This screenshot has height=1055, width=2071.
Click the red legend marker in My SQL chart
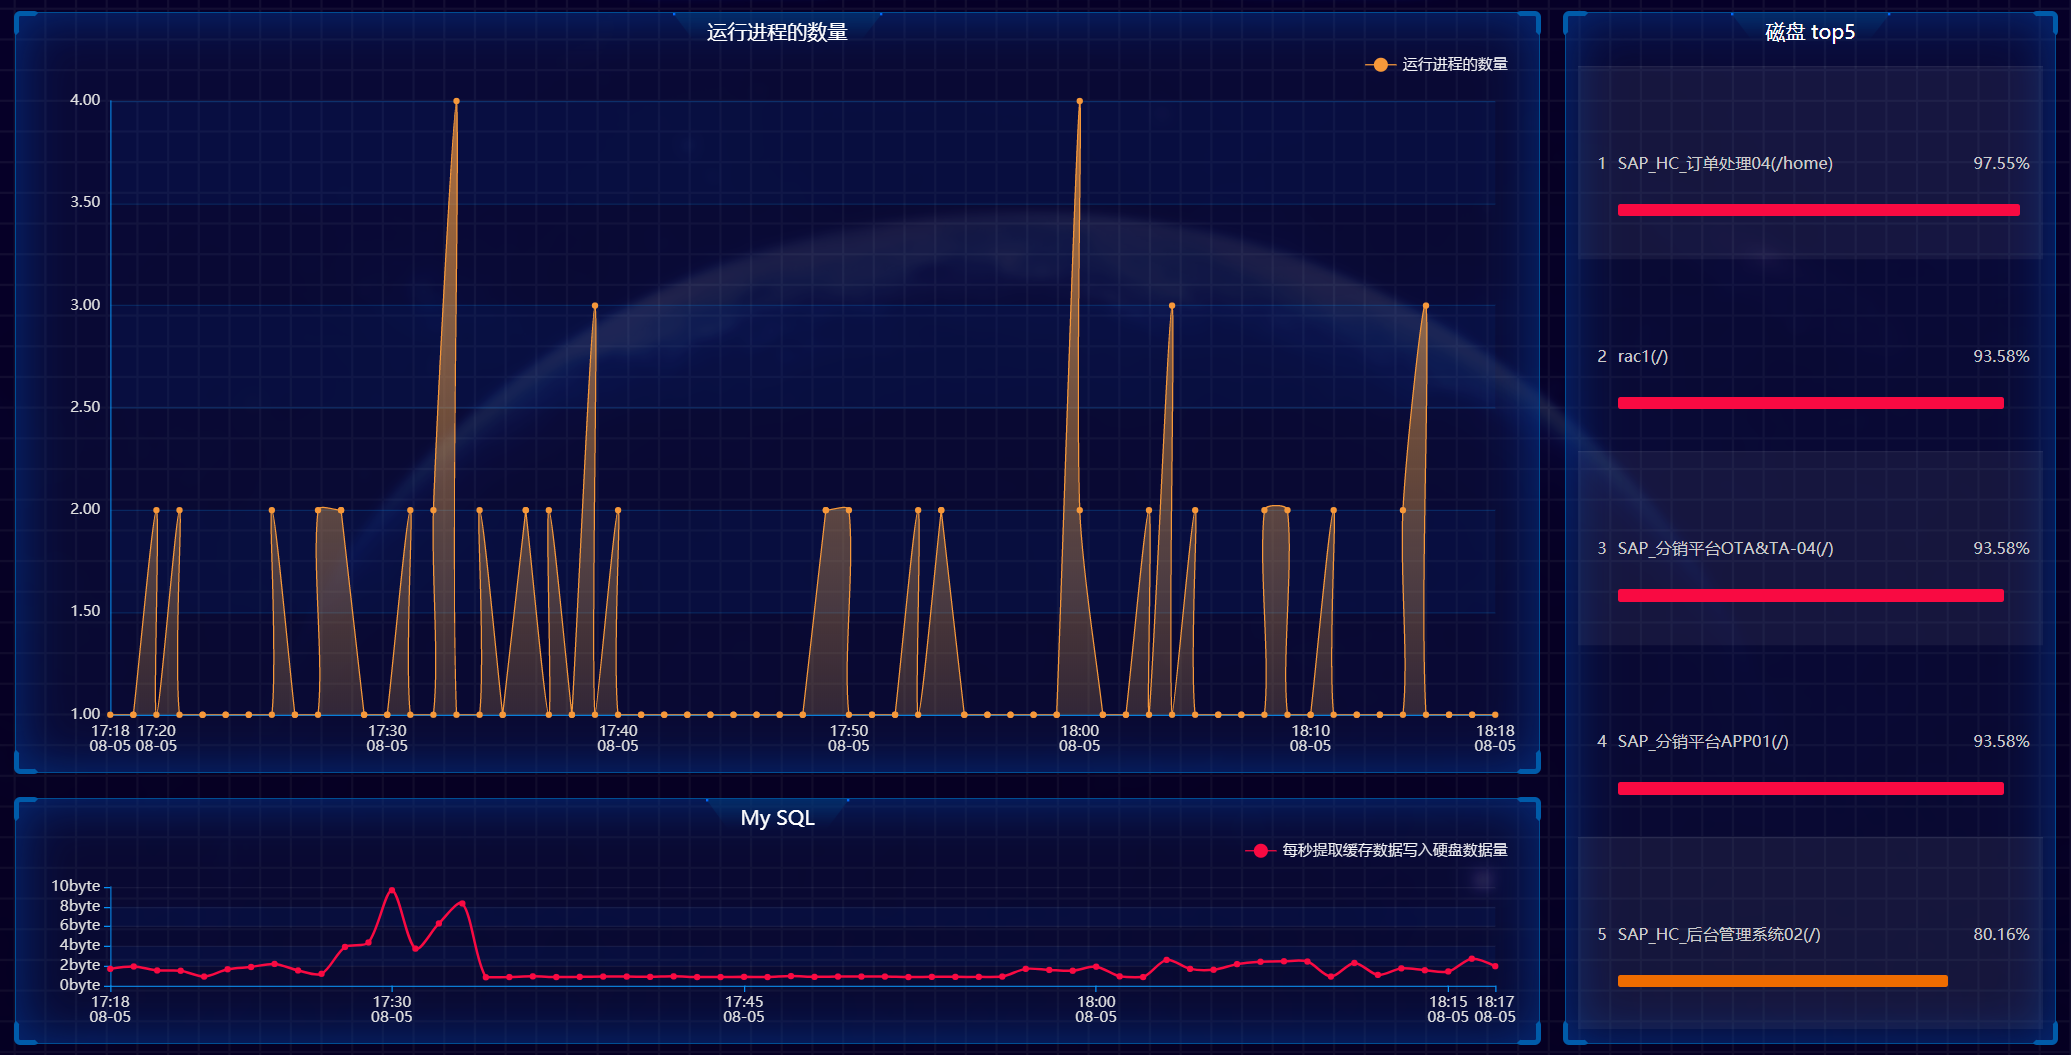tap(1260, 850)
